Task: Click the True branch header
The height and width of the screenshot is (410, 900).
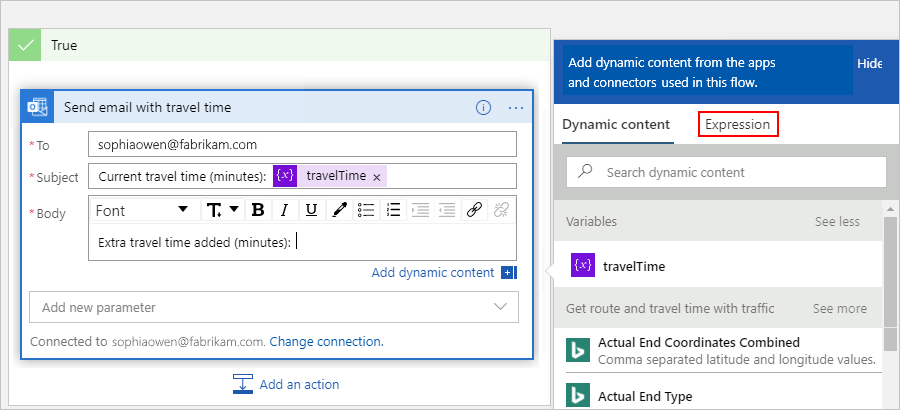Action: (x=280, y=45)
